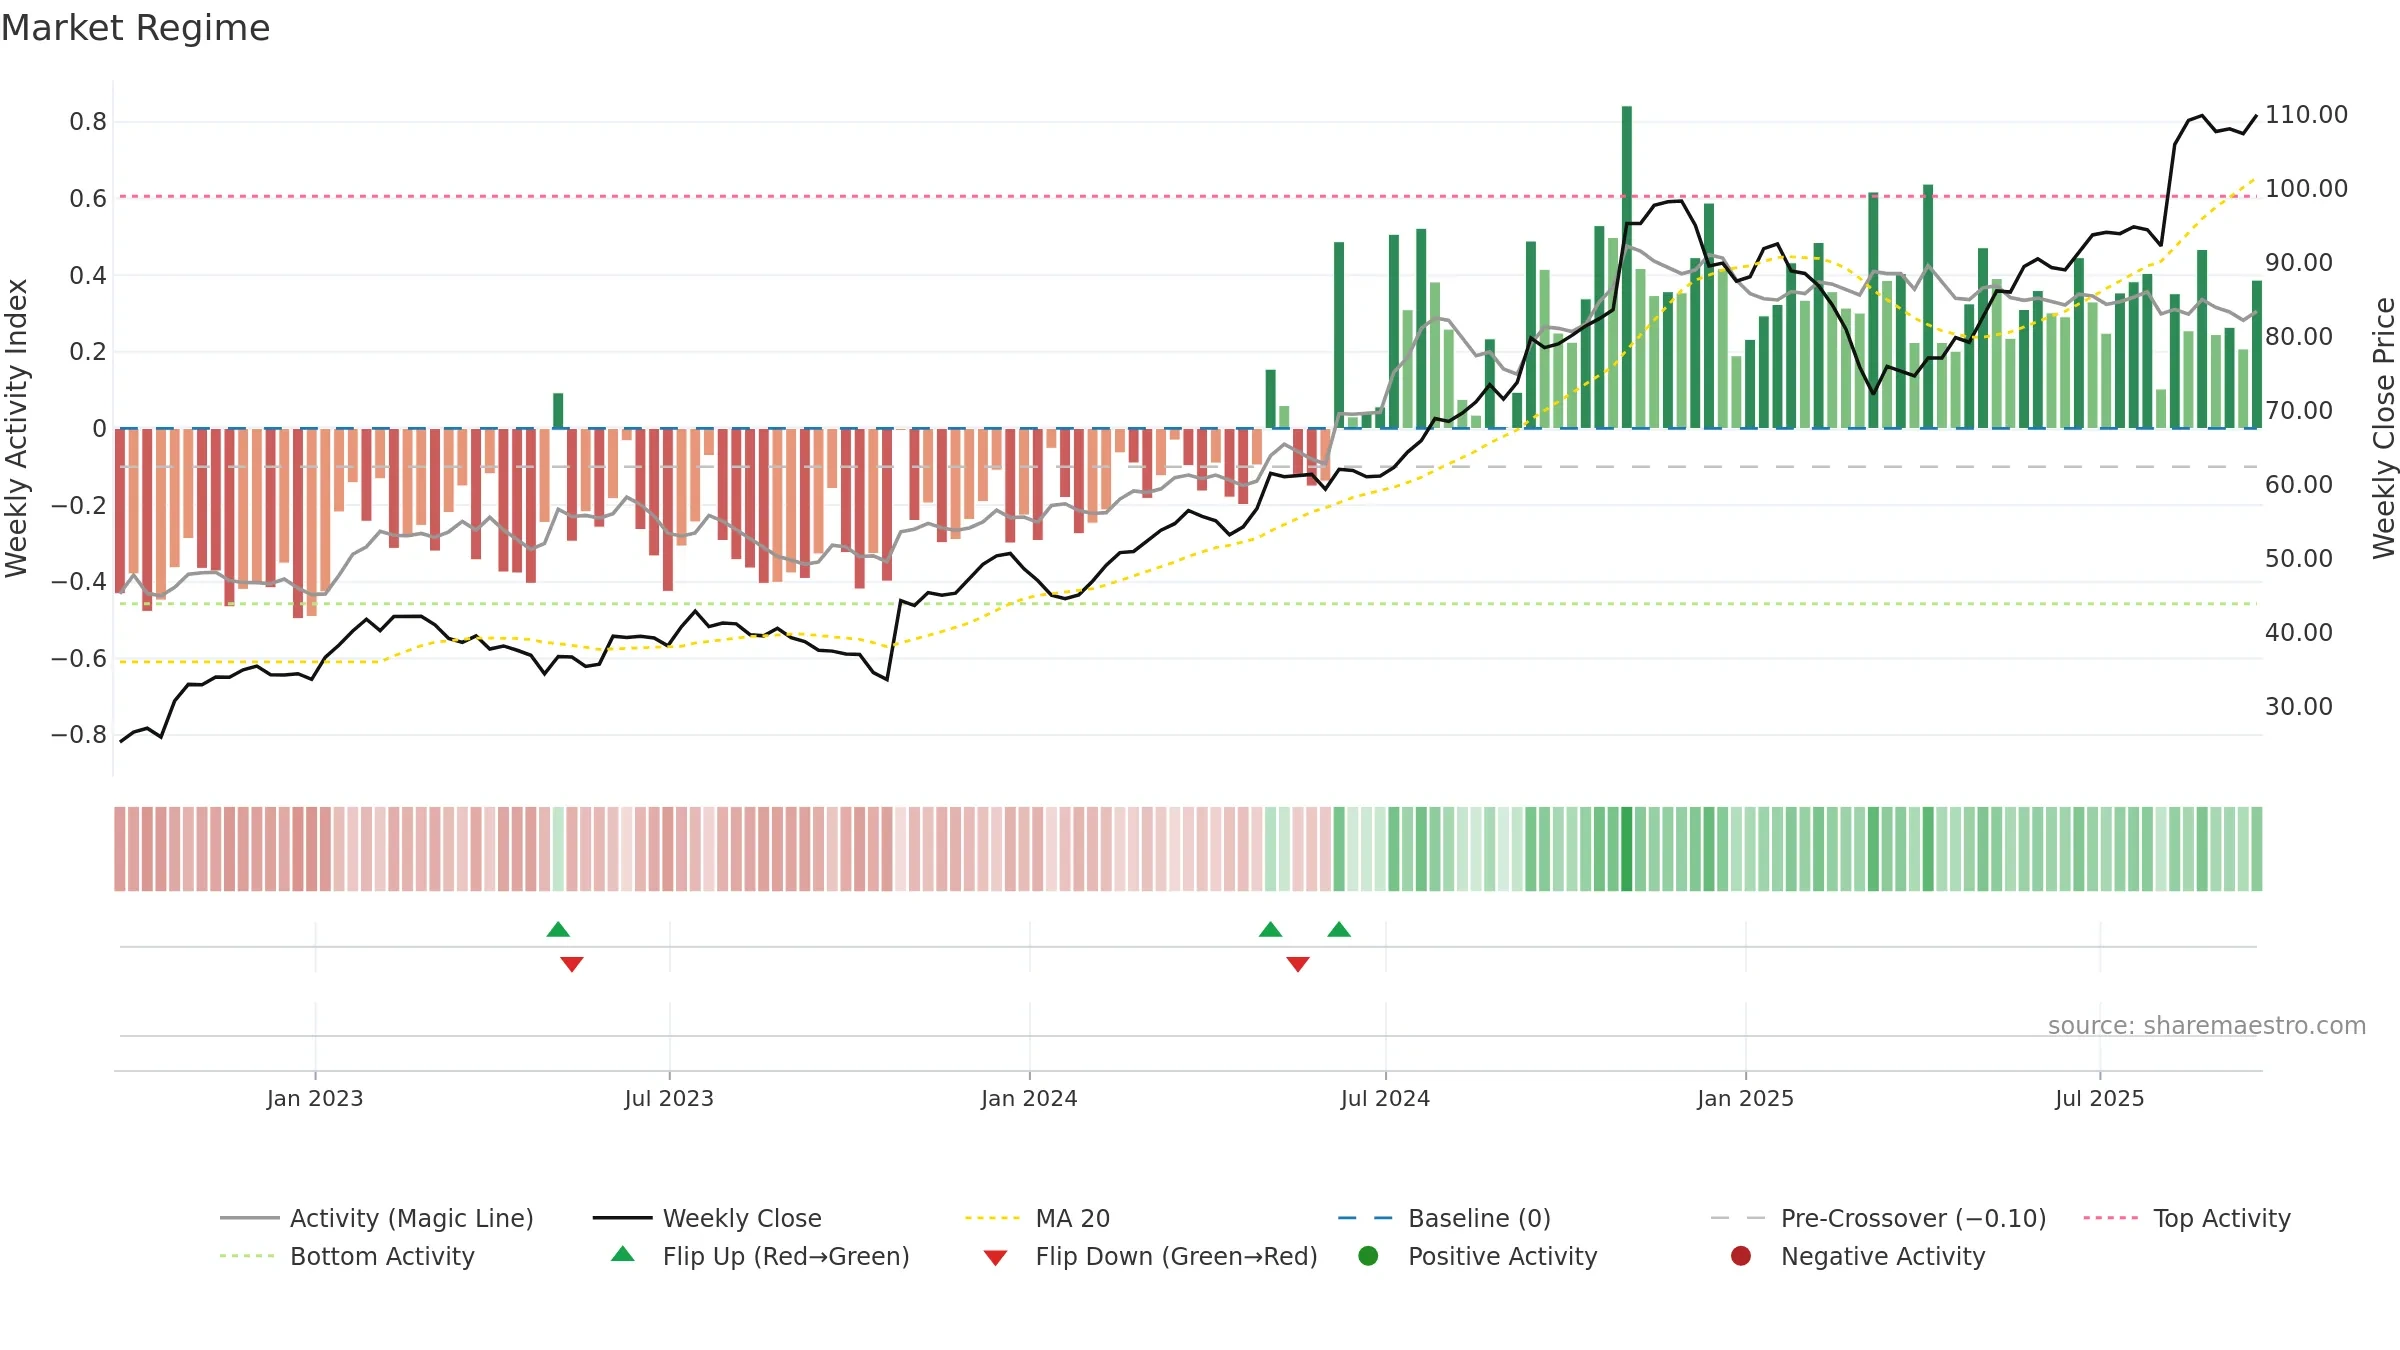2400x1350 pixels.
Task: Click the green Positive Activity legend dot
Action: point(1368,1255)
